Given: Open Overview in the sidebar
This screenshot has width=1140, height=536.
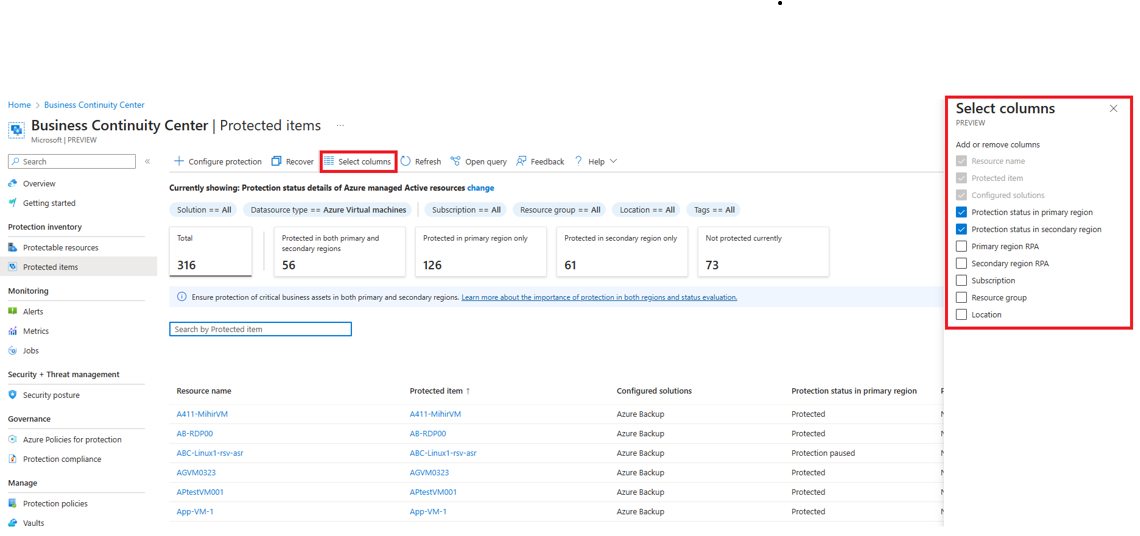Looking at the screenshot, I should click(x=39, y=184).
